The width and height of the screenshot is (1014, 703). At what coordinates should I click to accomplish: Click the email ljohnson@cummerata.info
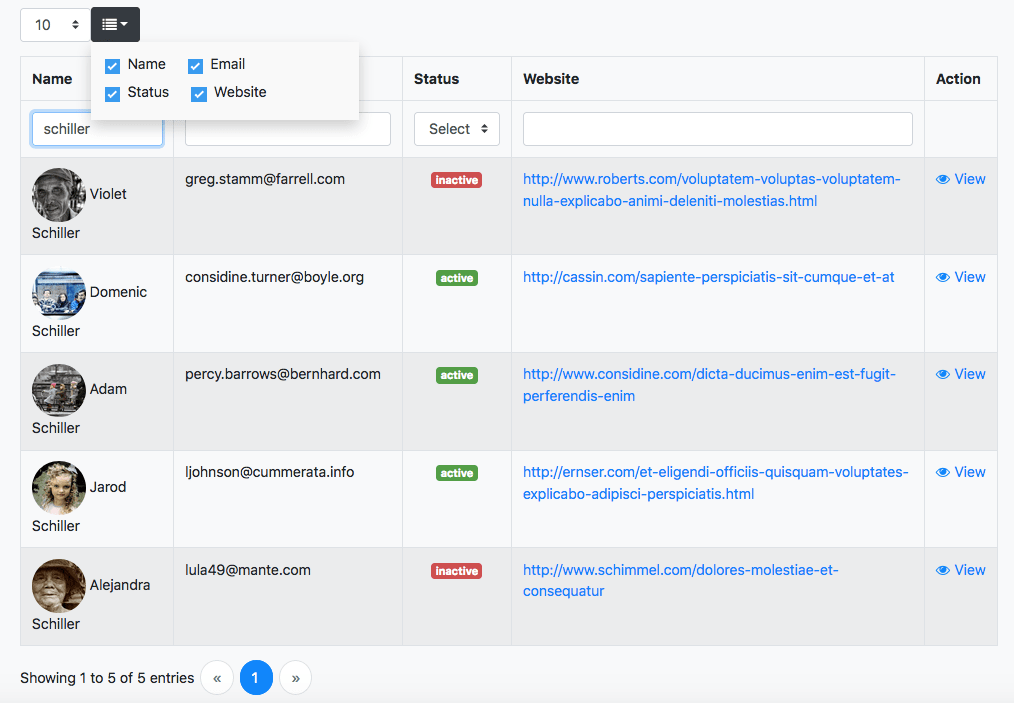(270, 472)
